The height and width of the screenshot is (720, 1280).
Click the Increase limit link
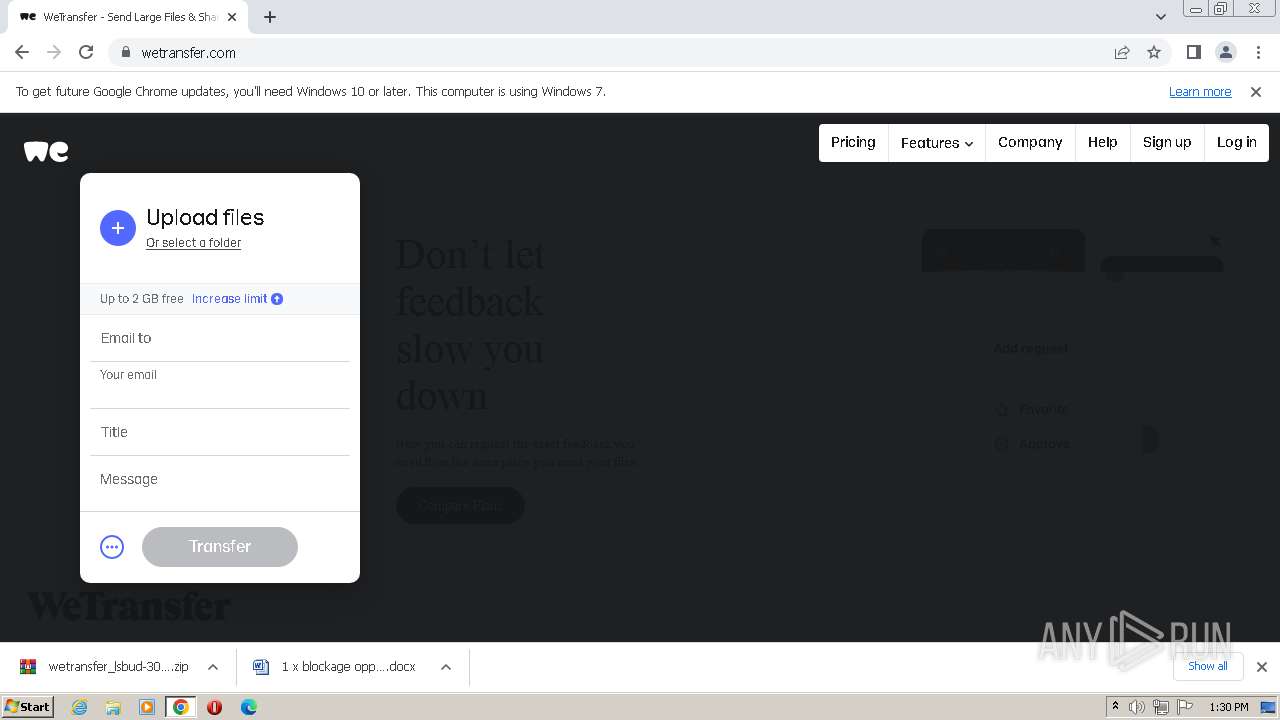[230, 299]
